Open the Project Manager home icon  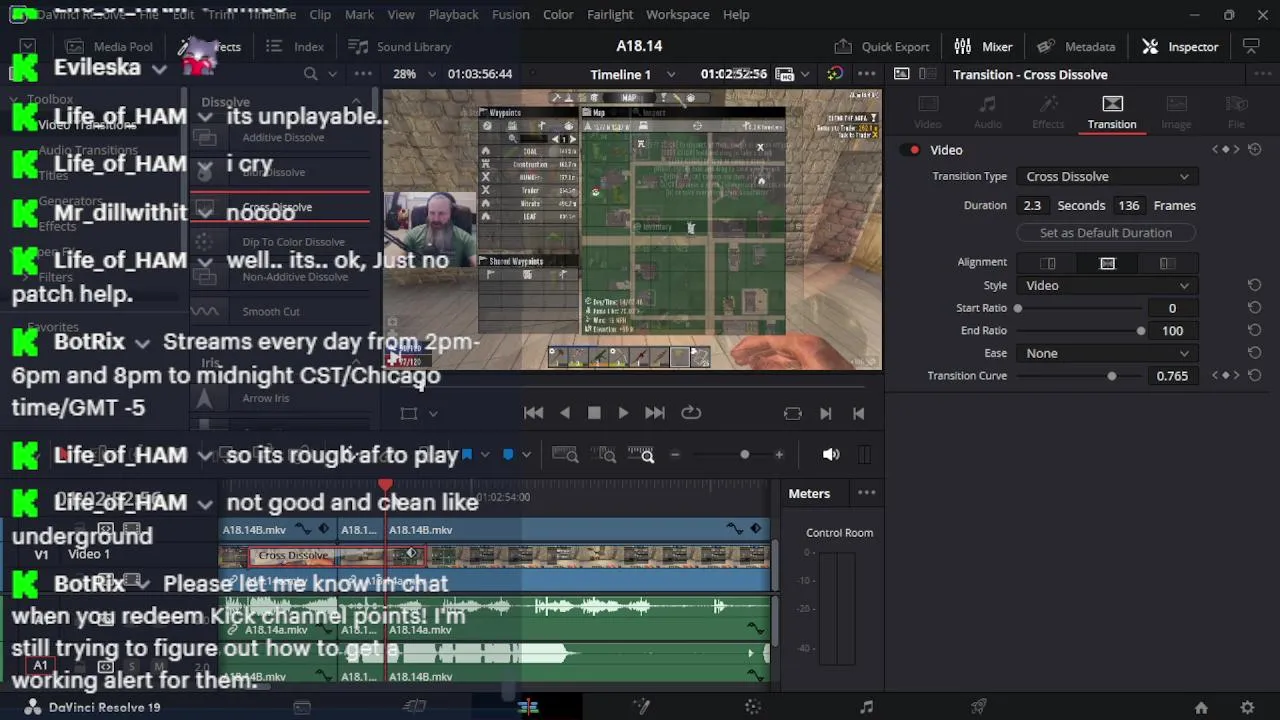tap(1201, 707)
